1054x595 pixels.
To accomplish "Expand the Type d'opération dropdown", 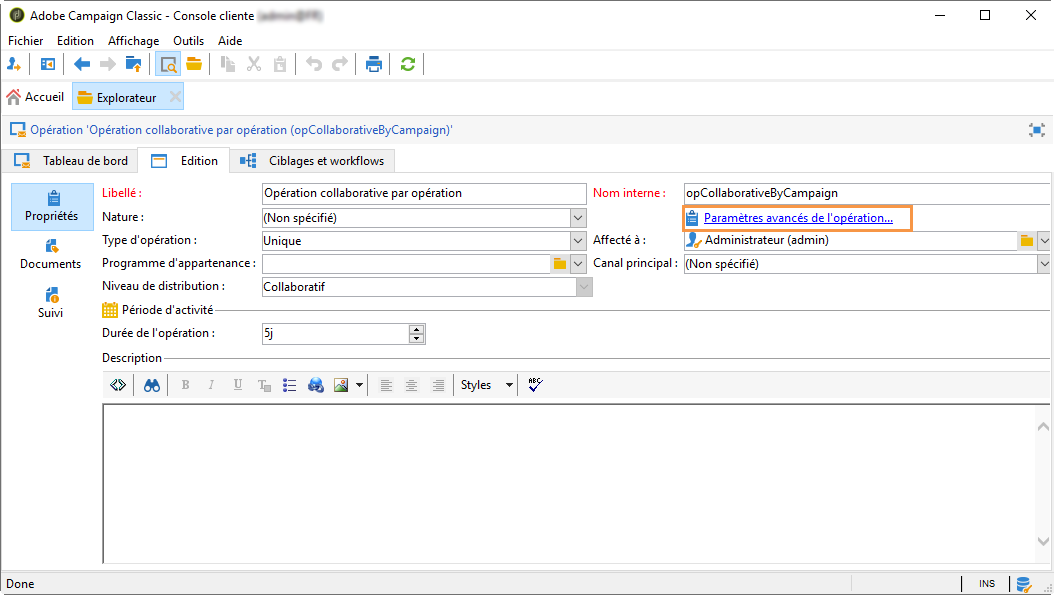I will (578, 241).
